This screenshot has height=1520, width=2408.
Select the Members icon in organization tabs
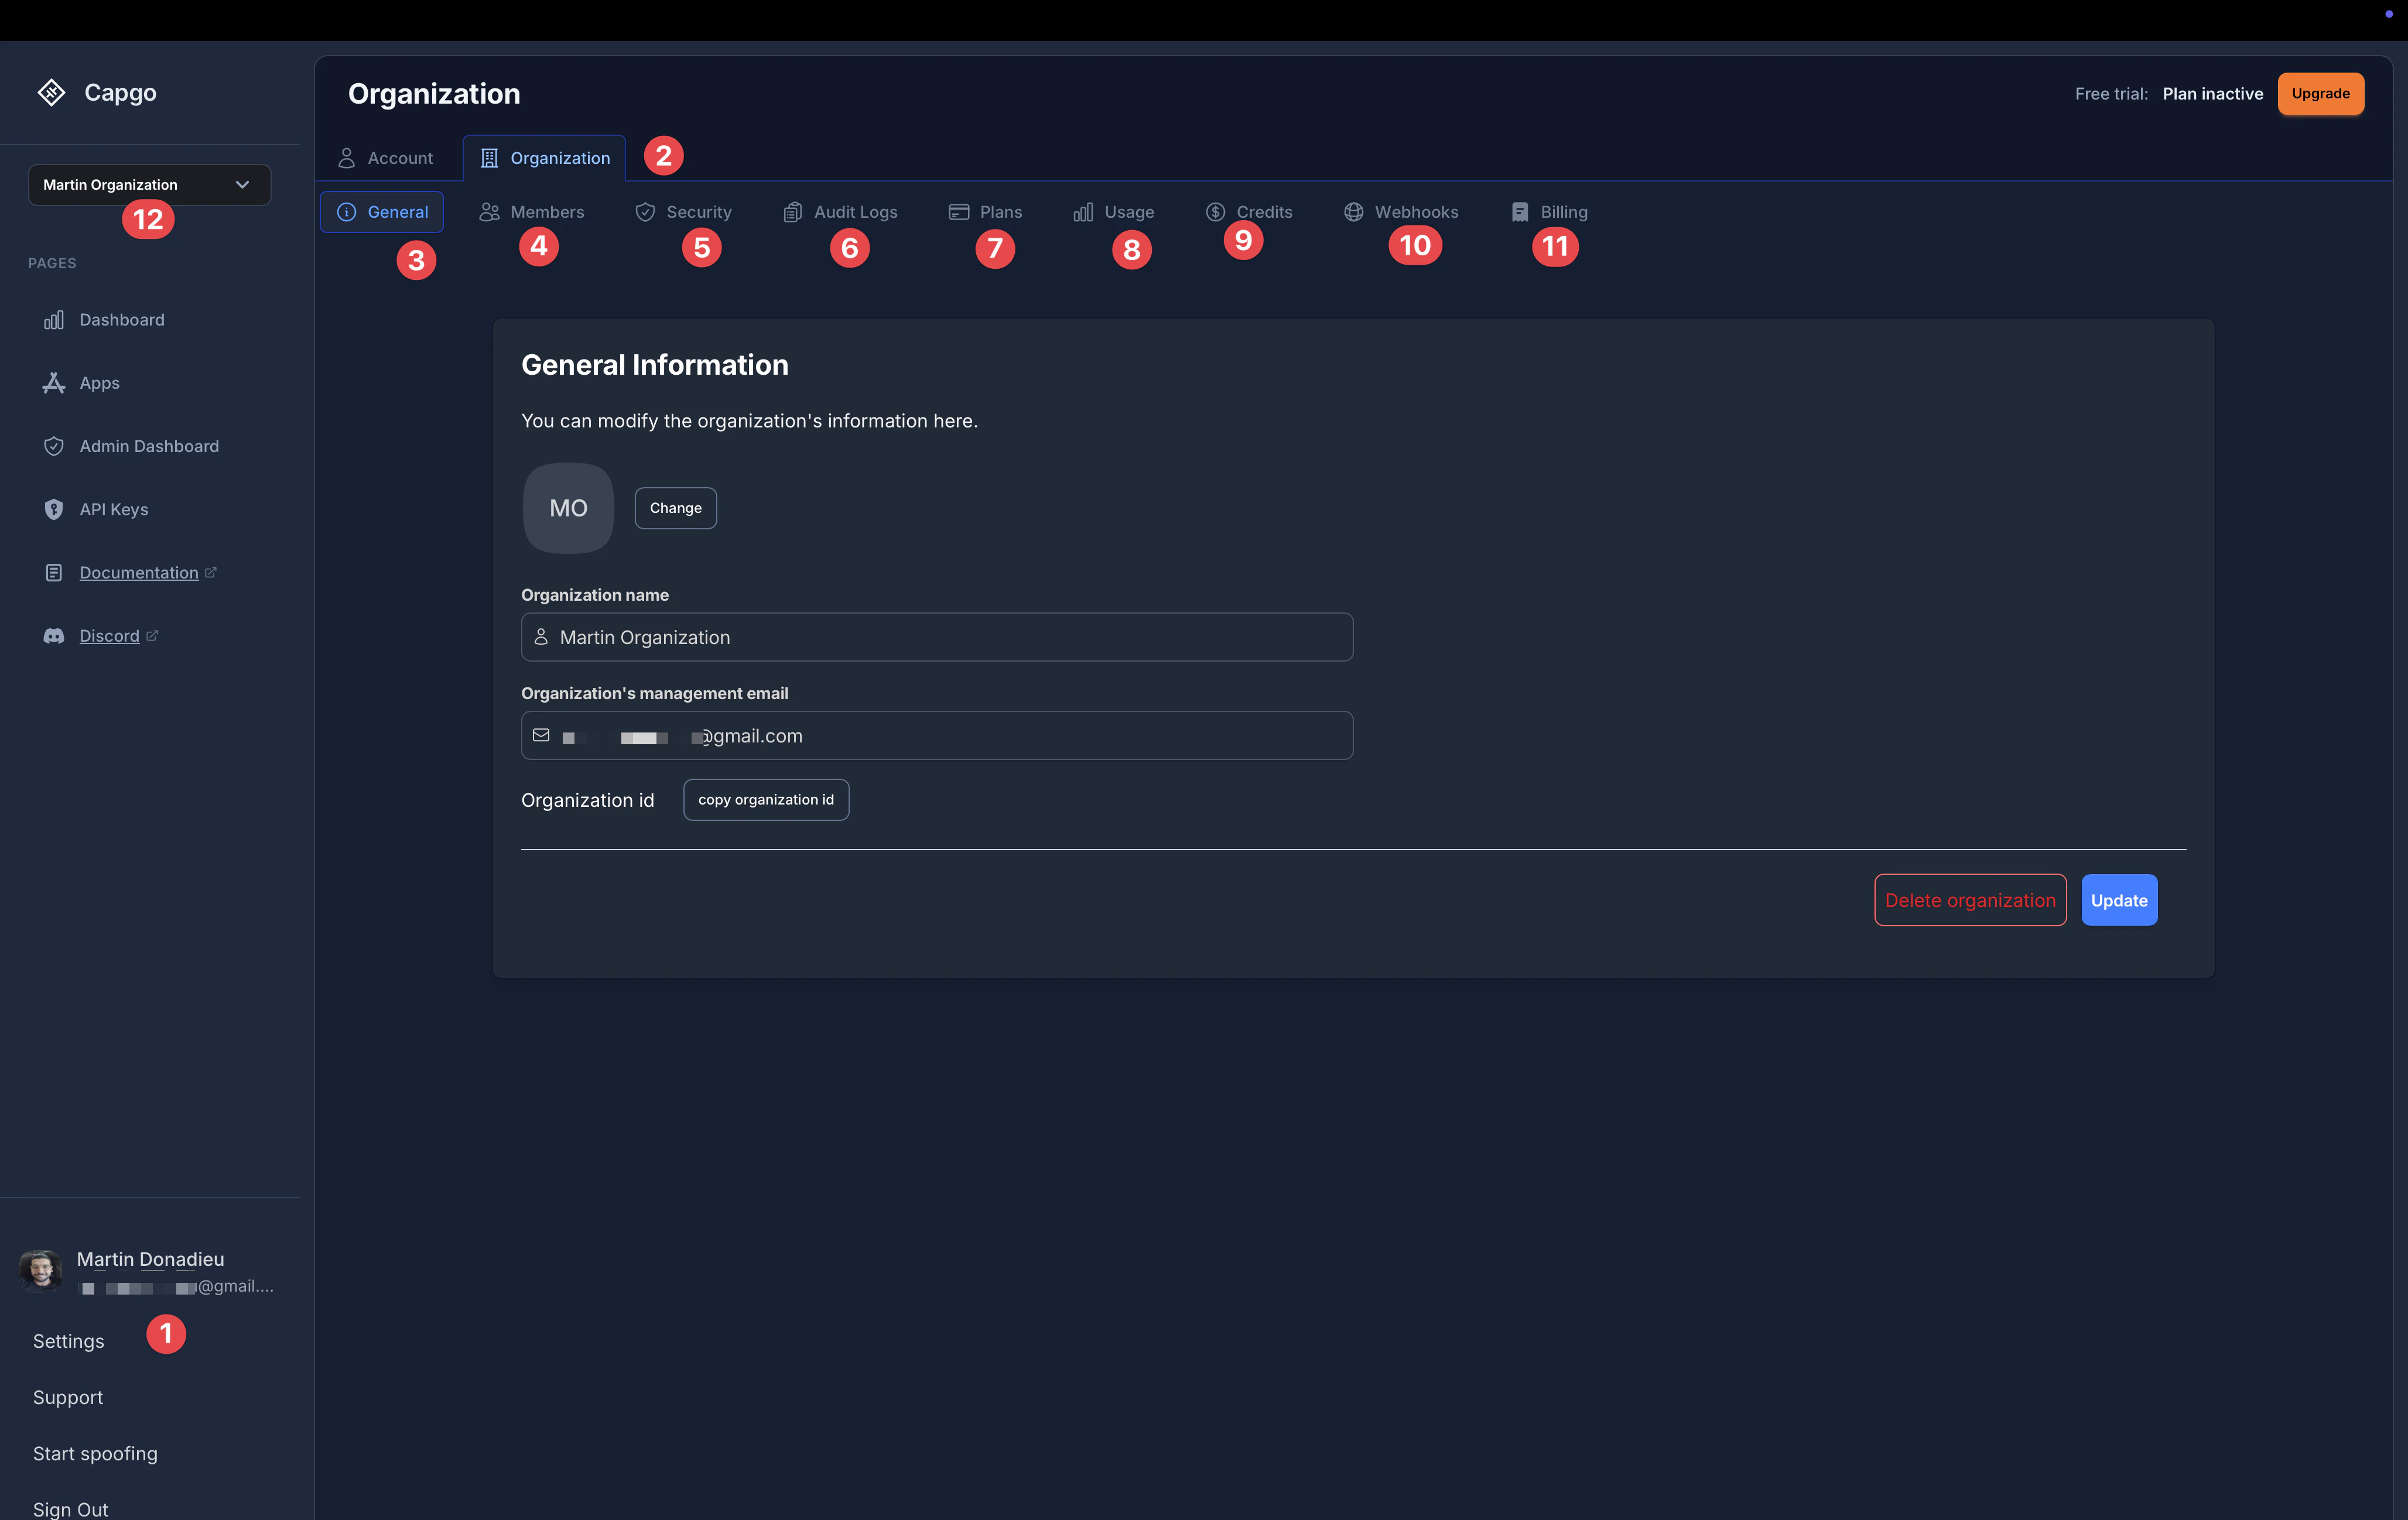(x=490, y=211)
